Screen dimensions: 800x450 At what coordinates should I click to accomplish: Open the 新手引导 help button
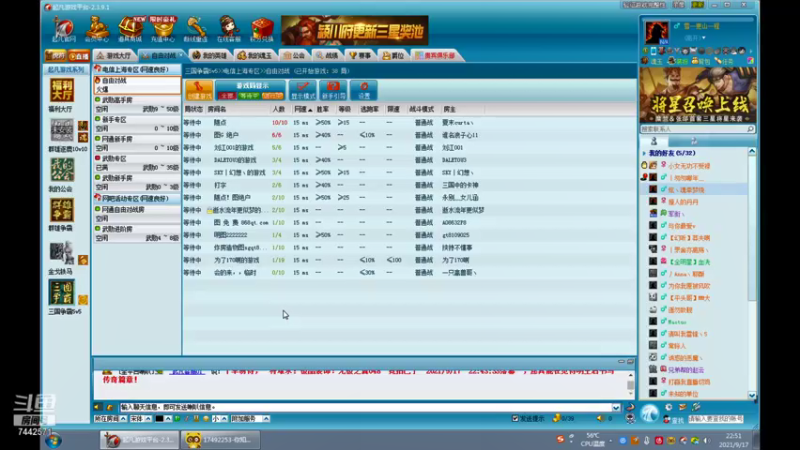(x=333, y=90)
